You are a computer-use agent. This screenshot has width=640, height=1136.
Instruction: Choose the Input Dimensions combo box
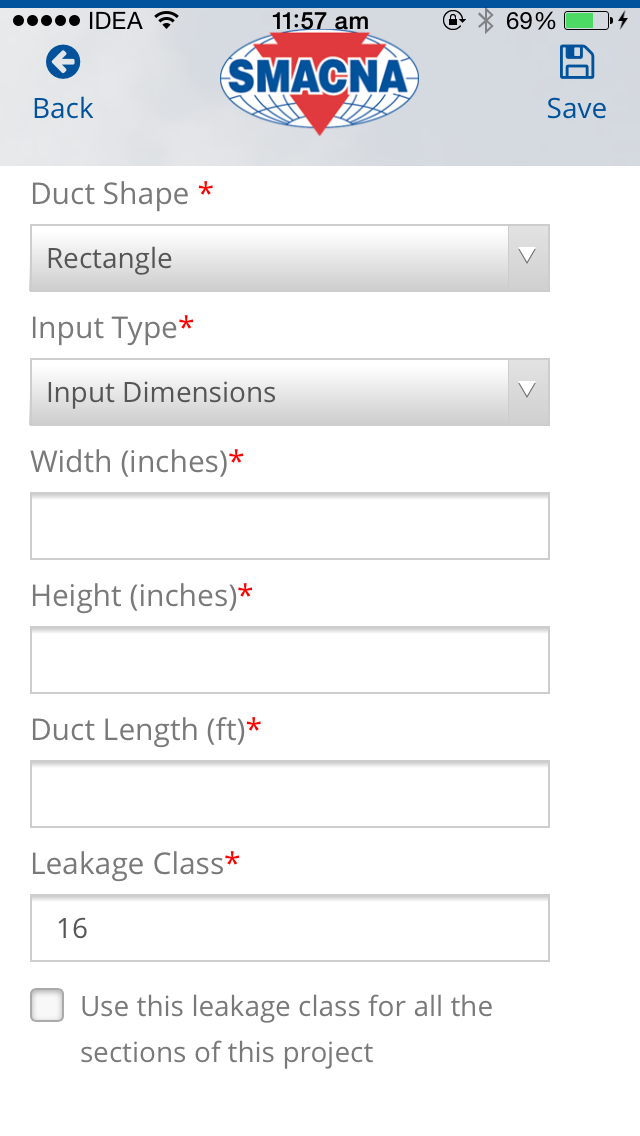(289, 392)
